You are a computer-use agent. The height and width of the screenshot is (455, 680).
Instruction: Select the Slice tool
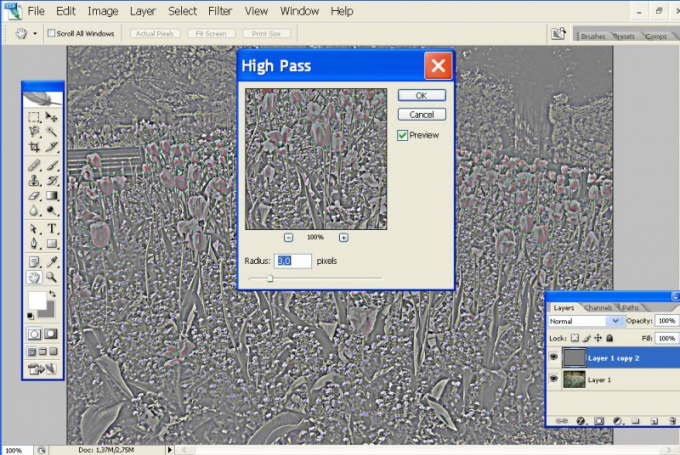[x=52, y=147]
